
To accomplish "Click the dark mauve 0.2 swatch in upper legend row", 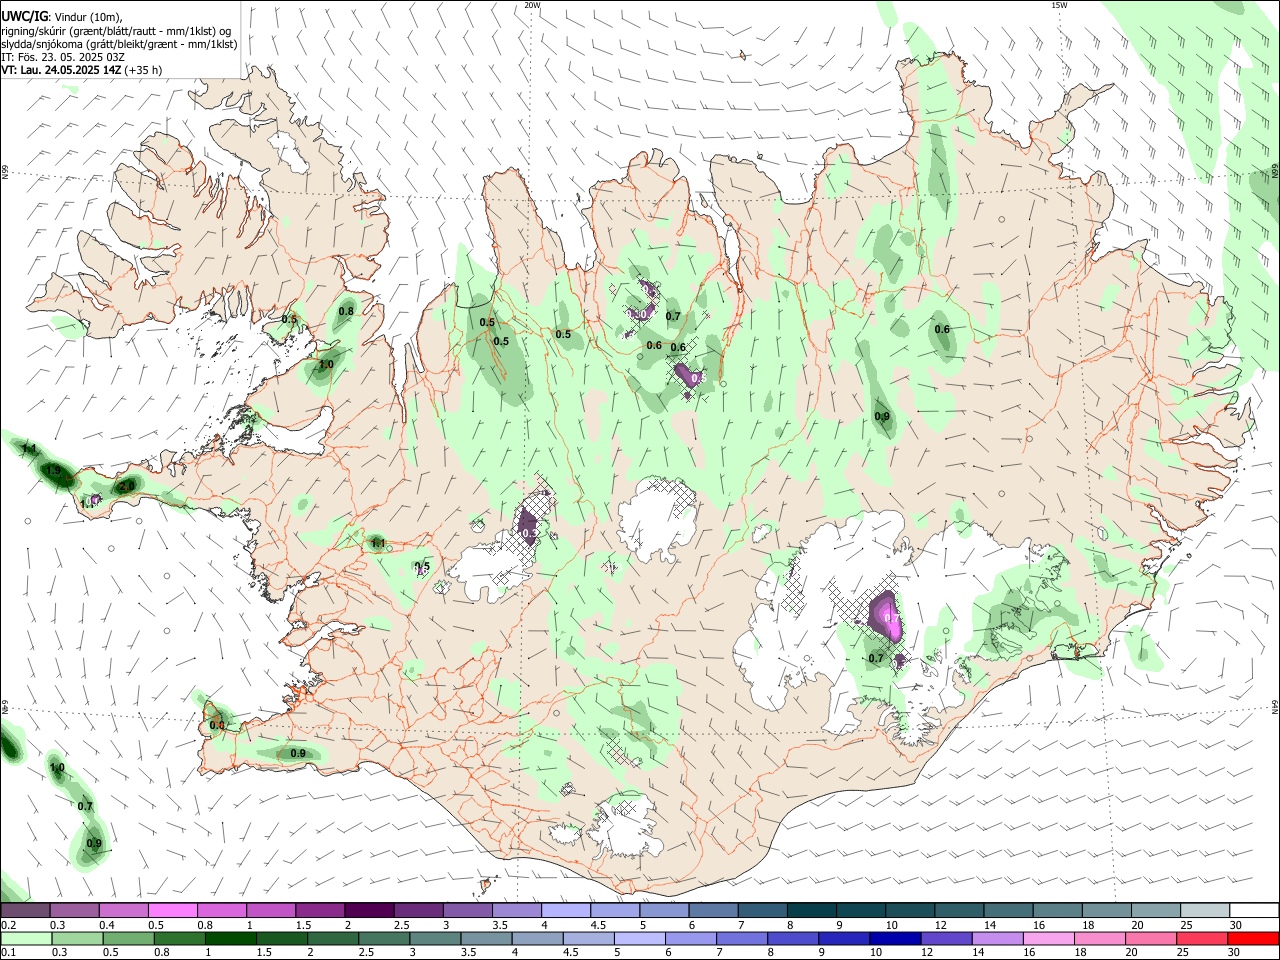I will 25,911.
